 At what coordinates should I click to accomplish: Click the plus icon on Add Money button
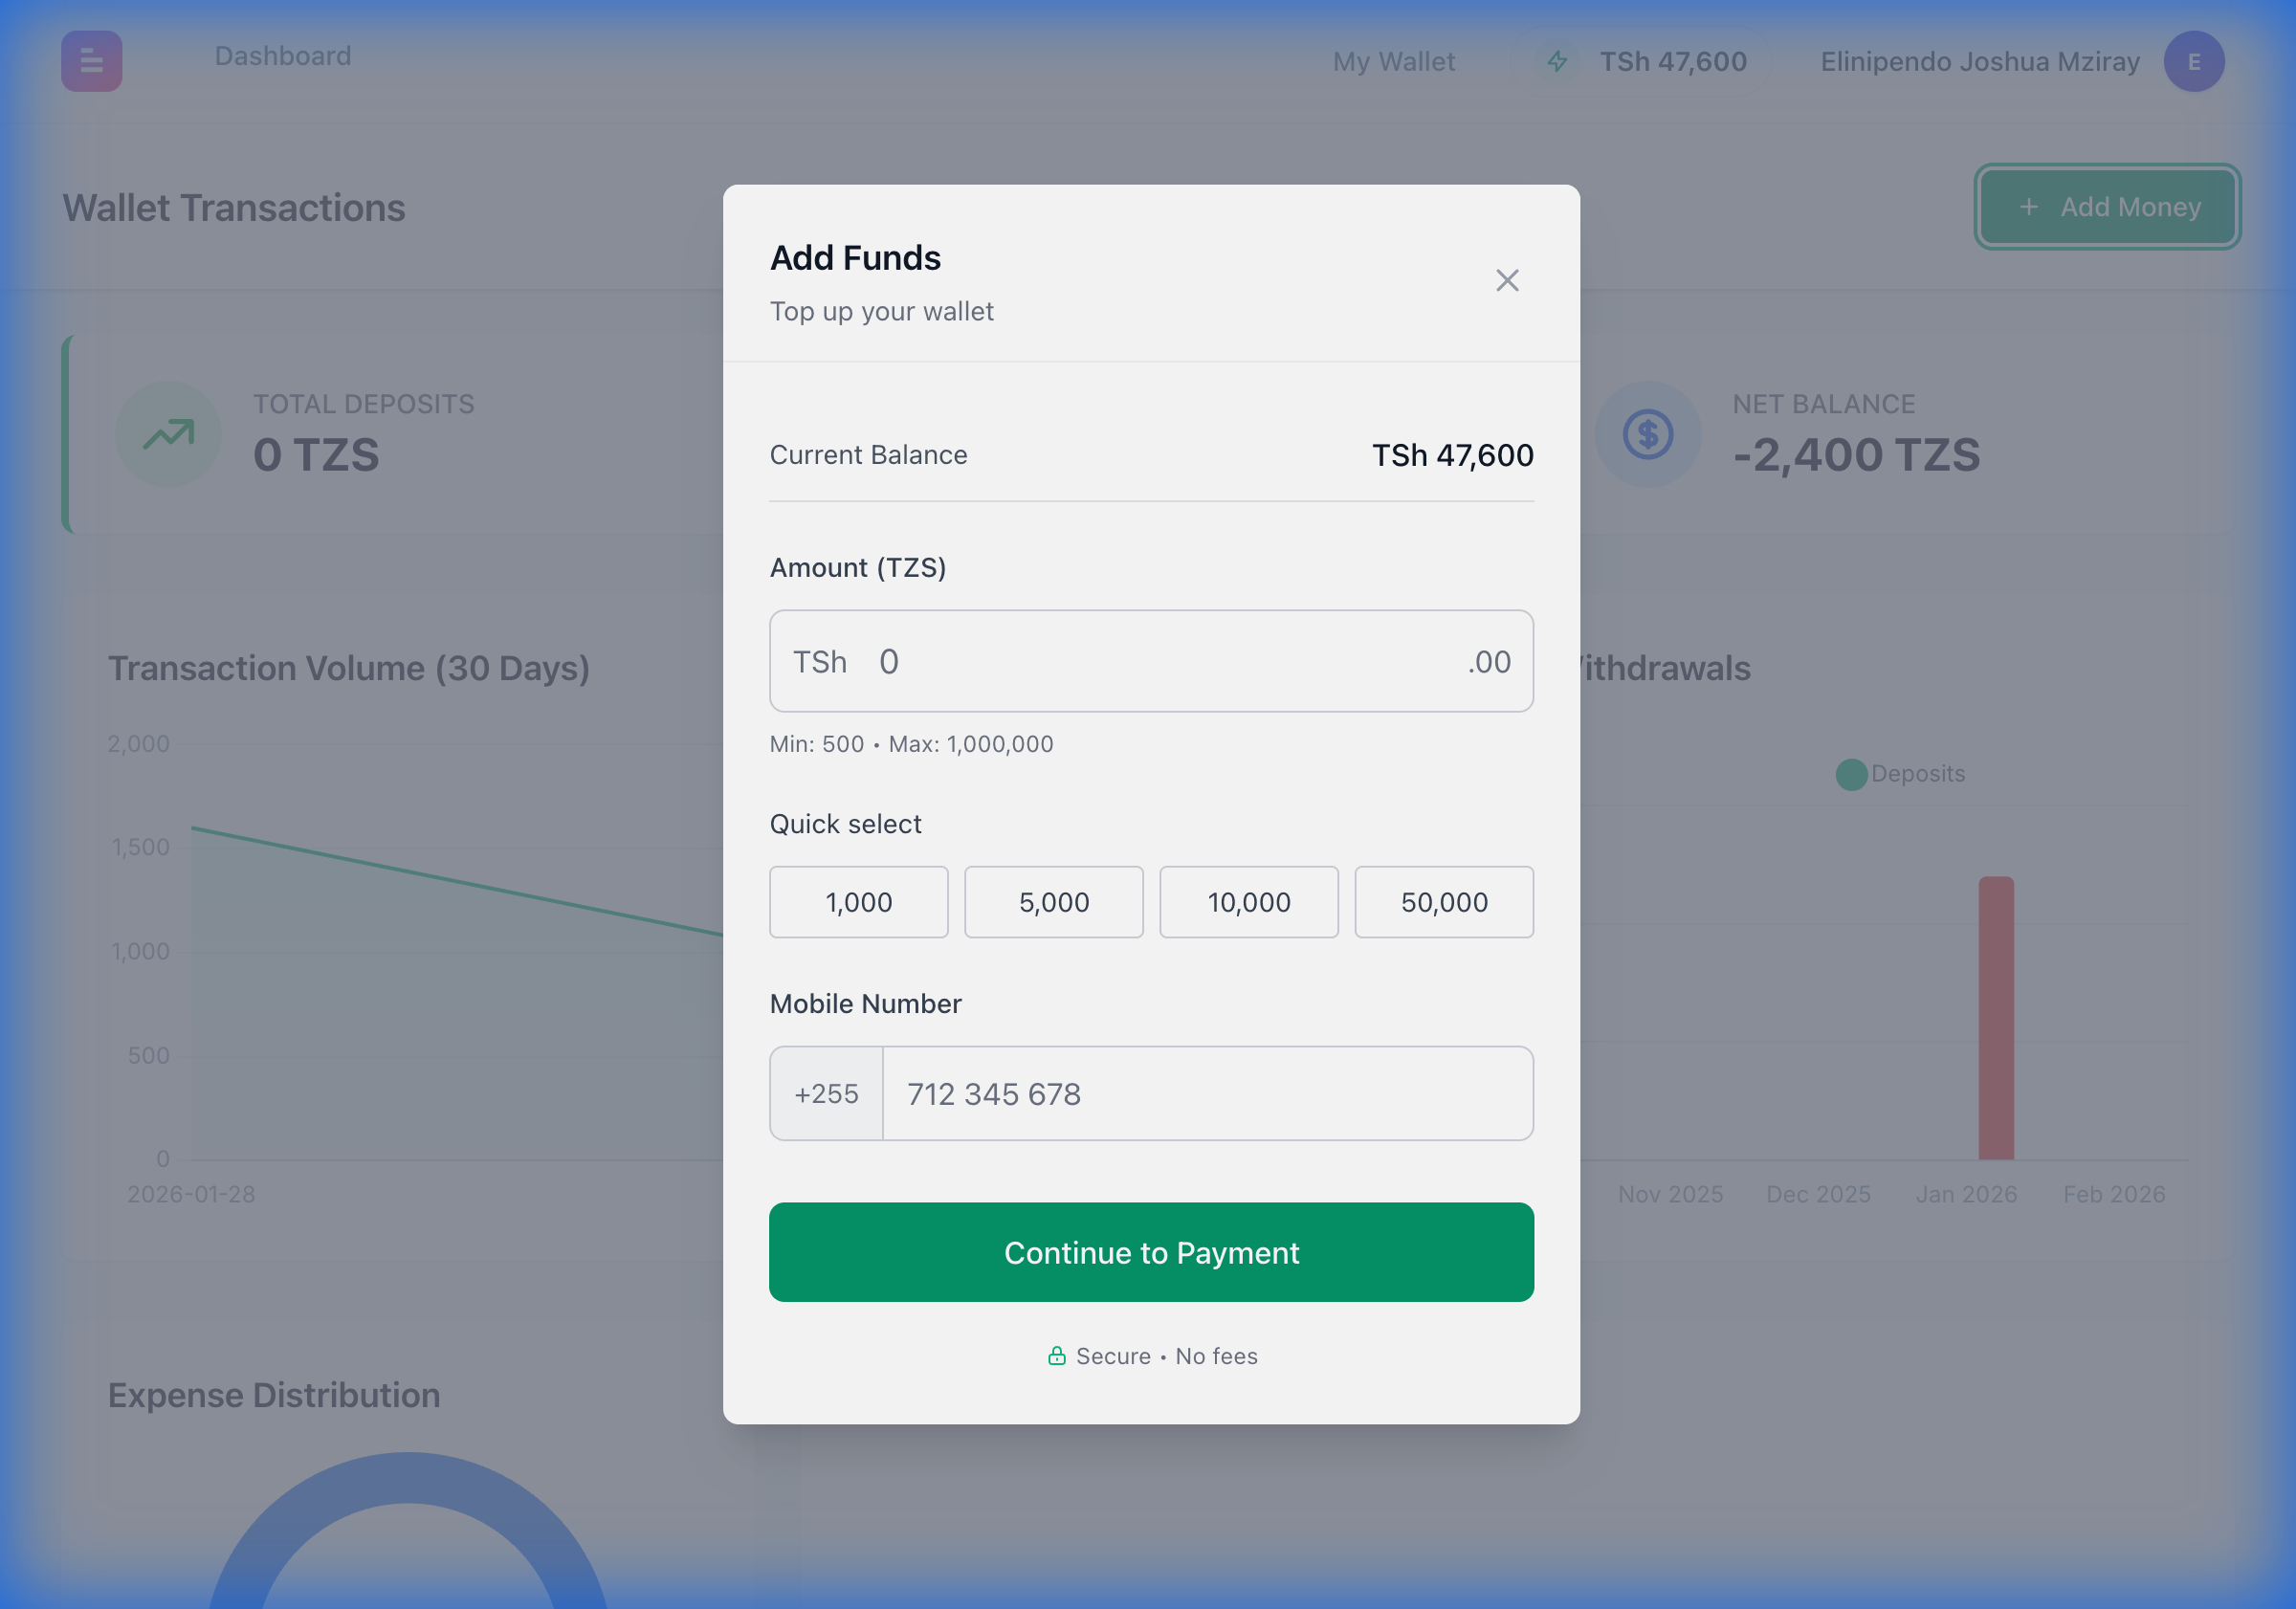[x=2029, y=207]
